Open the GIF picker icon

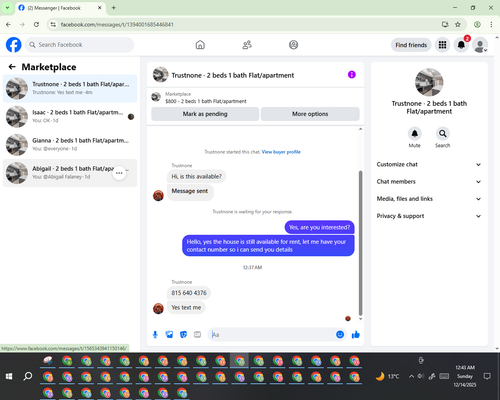coord(197,335)
